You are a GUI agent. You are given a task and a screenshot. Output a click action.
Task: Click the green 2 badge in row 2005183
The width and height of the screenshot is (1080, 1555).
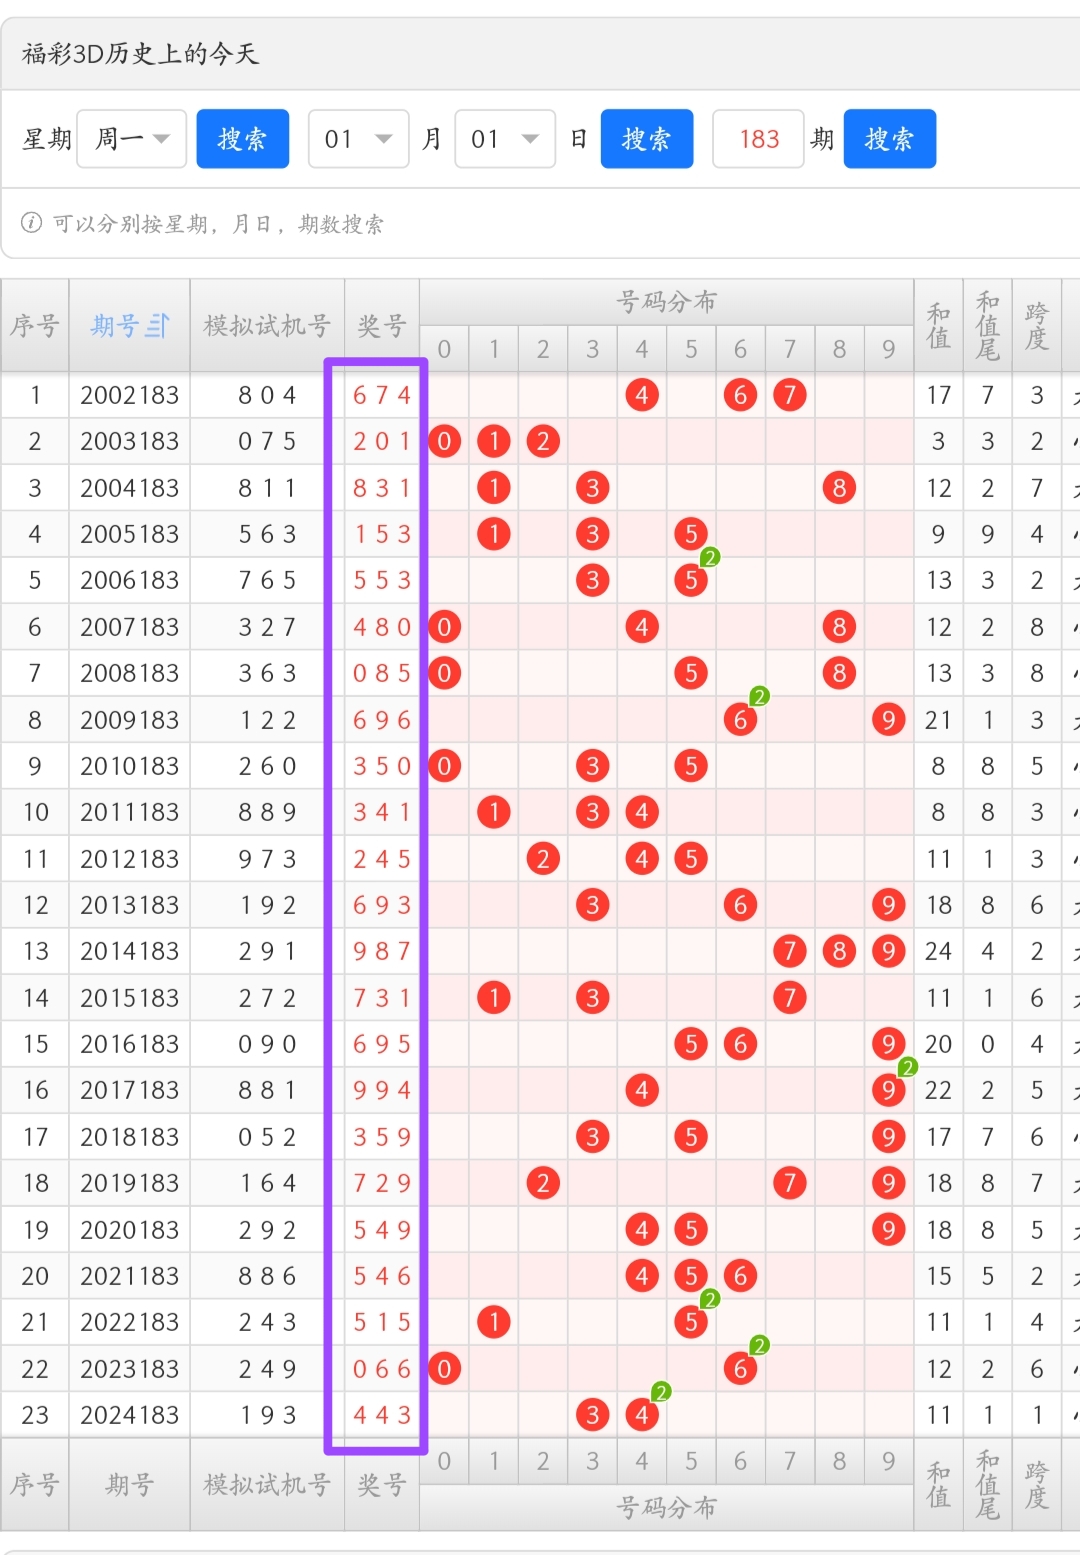(x=710, y=557)
